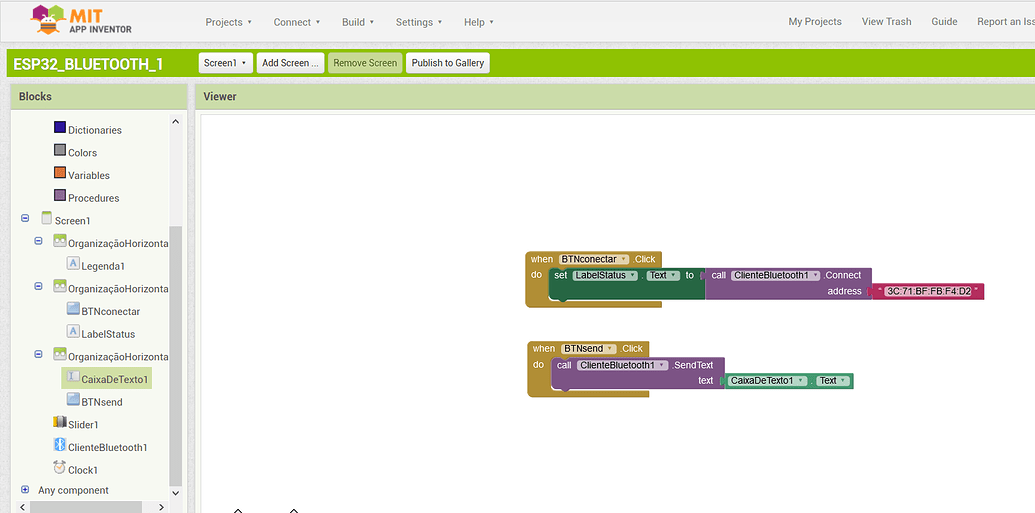This screenshot has height=513, width=1035.
Task: Open the Screen1 screen selector dropdown
Action: pos(226,63)
